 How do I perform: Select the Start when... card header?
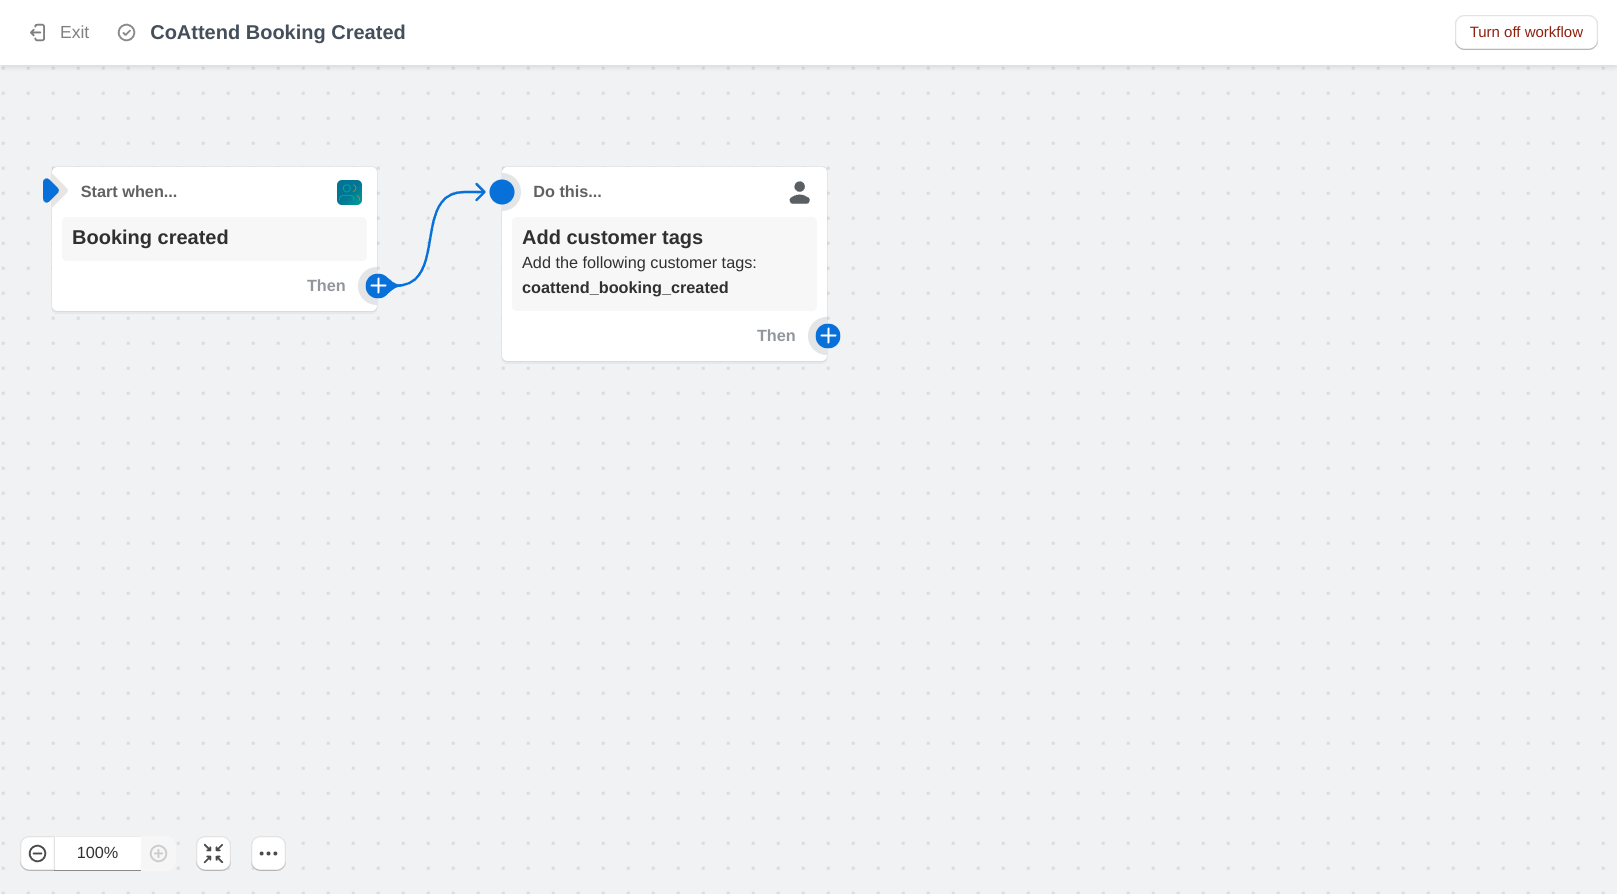coord(129,192)
